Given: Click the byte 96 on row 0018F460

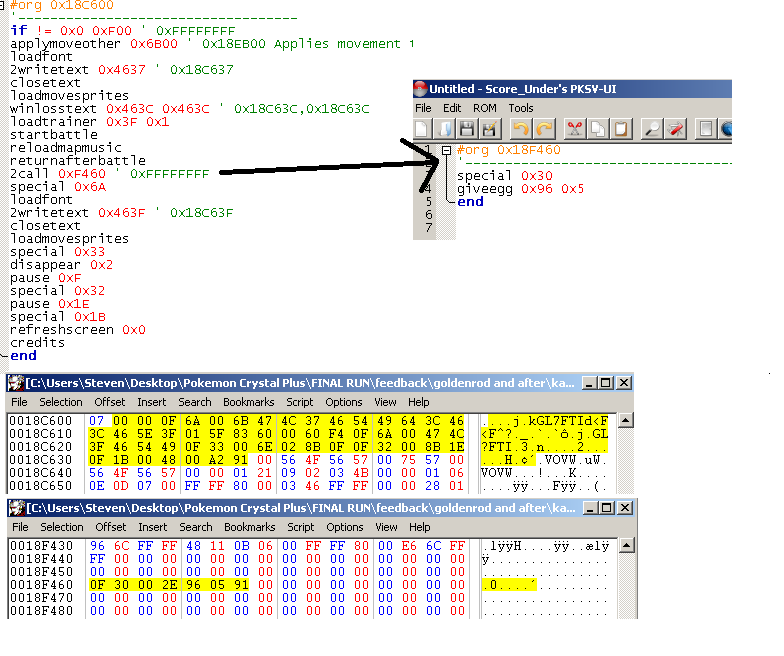Looking at the screenshot, I should click(x=194, y=585).
